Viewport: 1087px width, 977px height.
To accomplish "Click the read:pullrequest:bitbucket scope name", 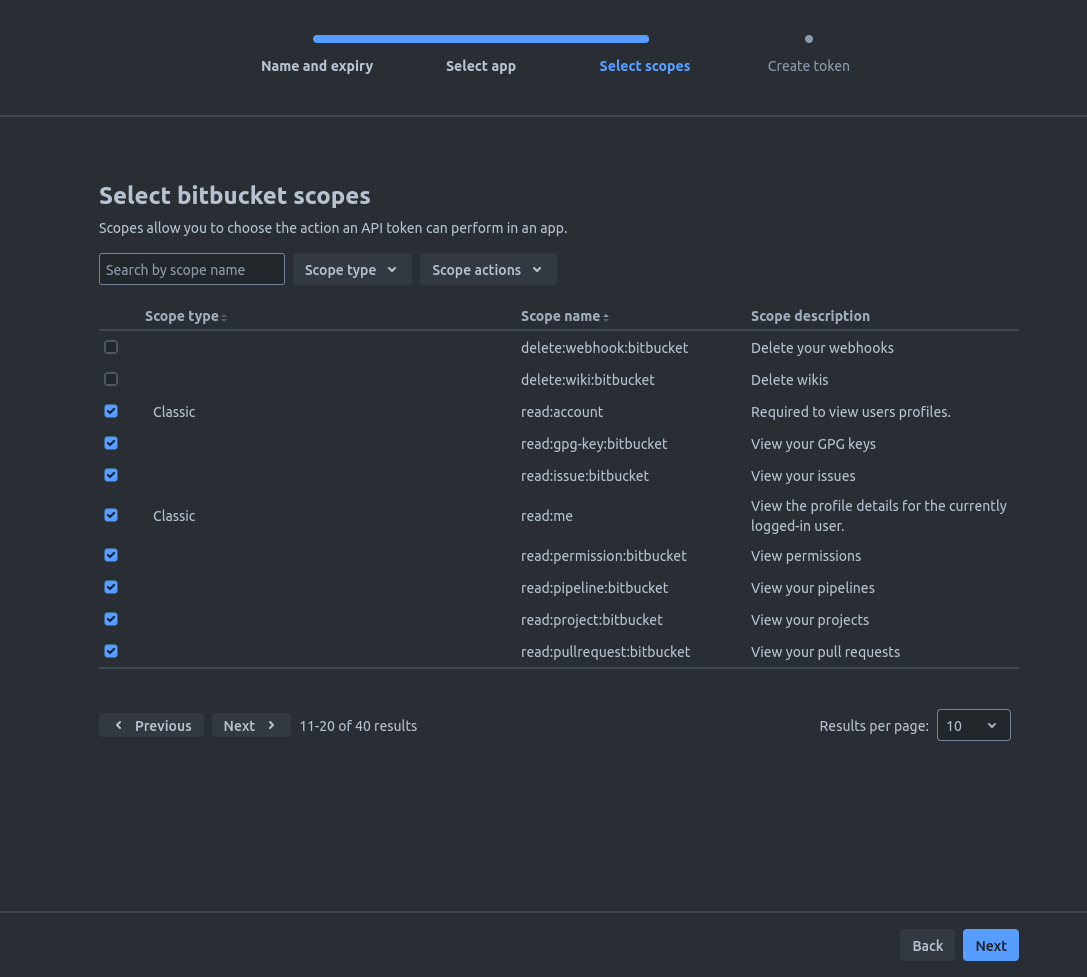I will 606,652.
